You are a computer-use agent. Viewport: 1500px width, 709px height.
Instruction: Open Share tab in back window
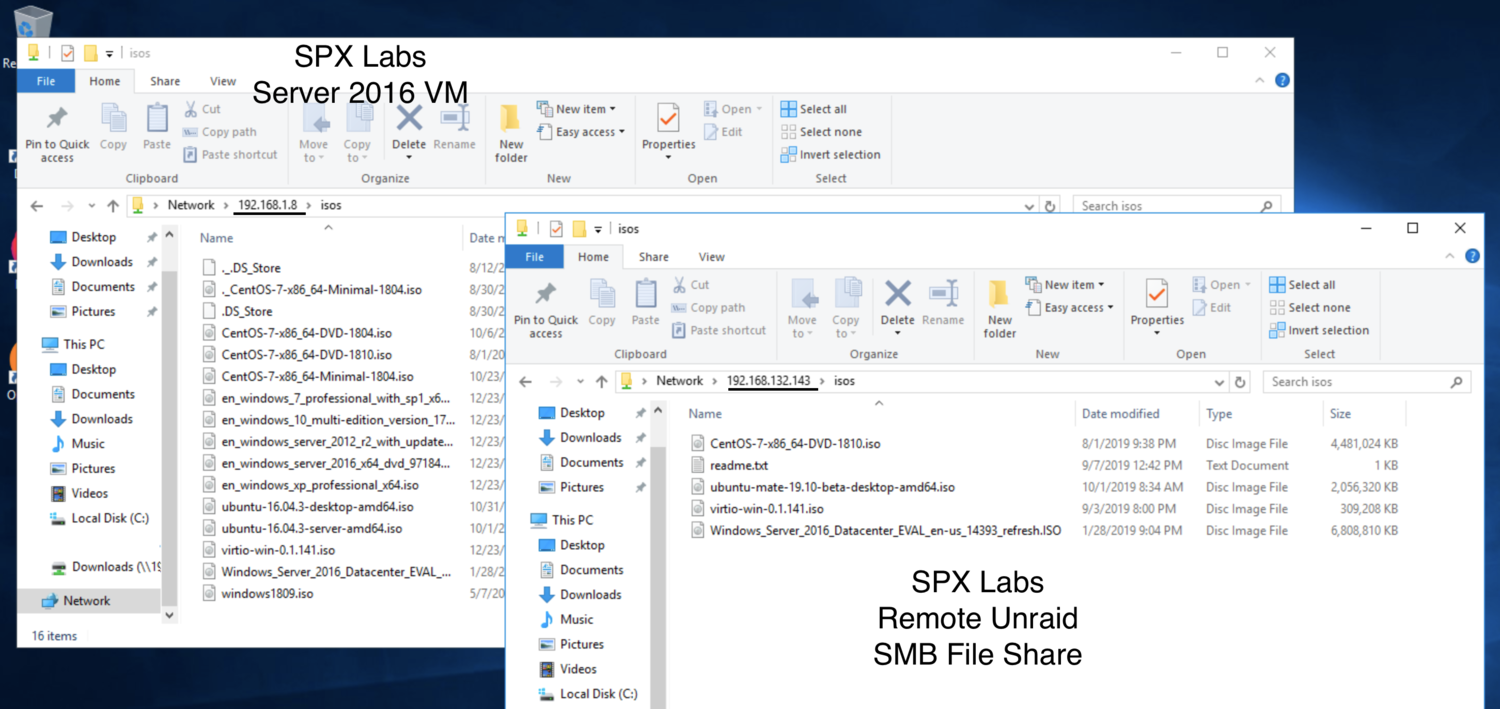coord(165,82)
